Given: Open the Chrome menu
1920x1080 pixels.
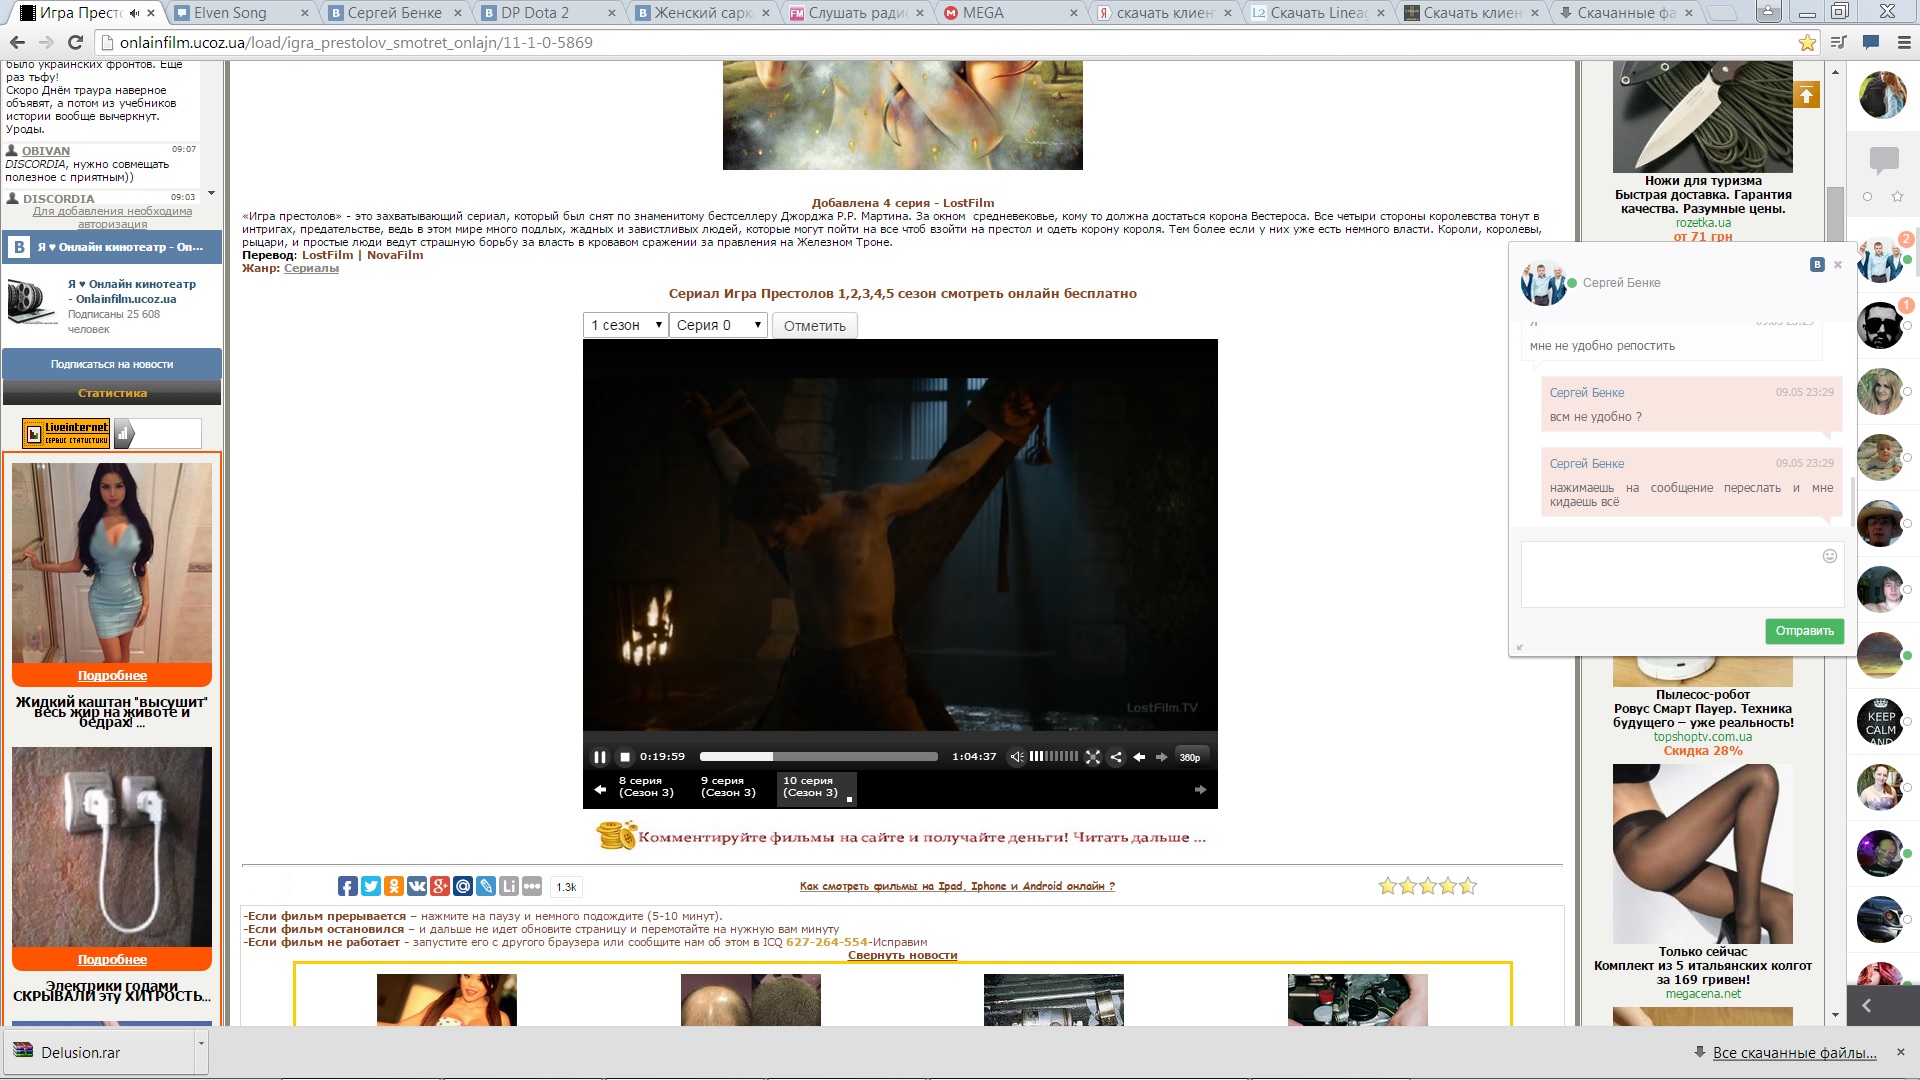Looking at the screenshot, I should tap(1904, 42).
